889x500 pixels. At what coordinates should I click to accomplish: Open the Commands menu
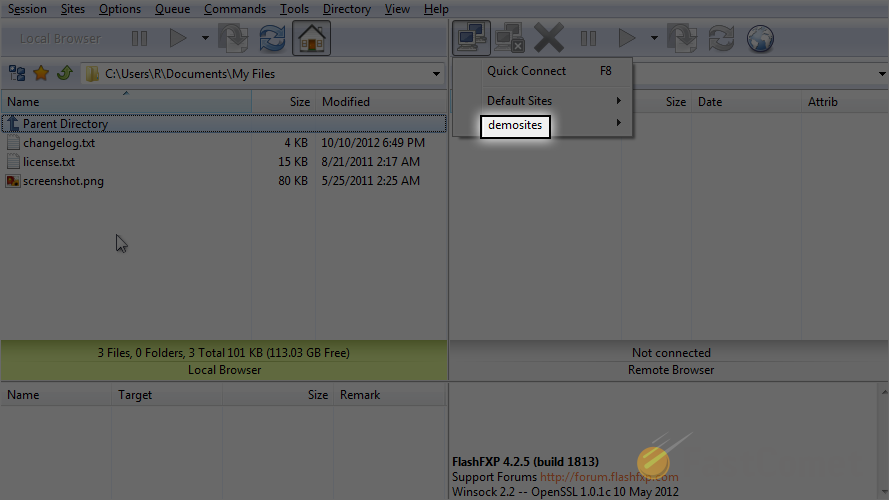tap(235, 9)
